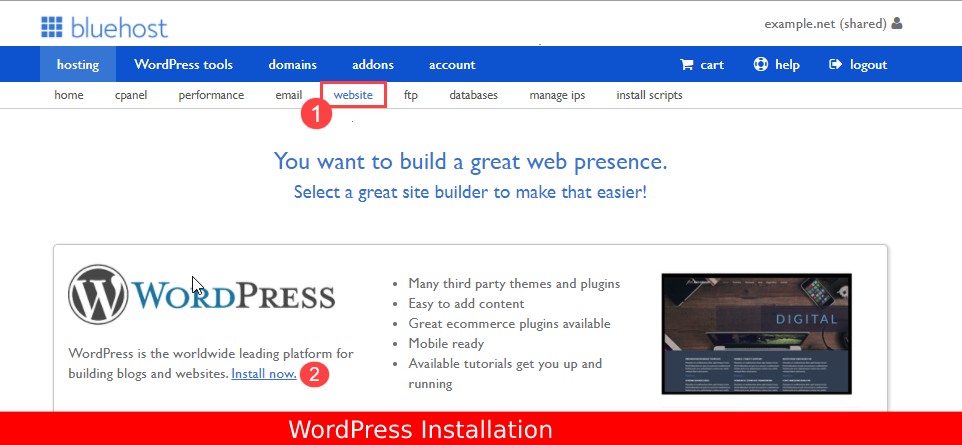962x445 pixels.
Task: Click the WordPress wordmark text
Action: 234,296
